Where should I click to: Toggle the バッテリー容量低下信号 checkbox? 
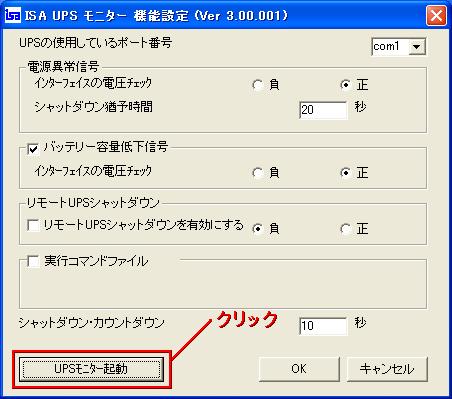click(x=33, y=149)
